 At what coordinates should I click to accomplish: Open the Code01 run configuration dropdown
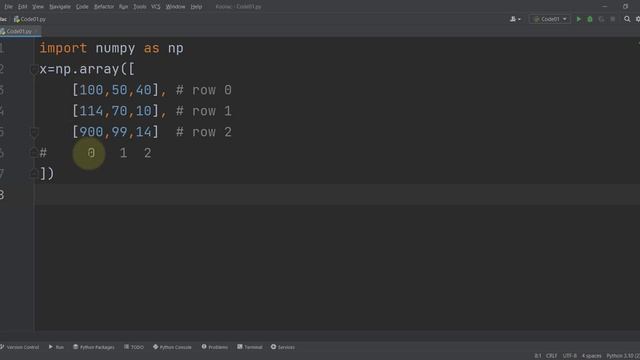(x=550, y=19)
